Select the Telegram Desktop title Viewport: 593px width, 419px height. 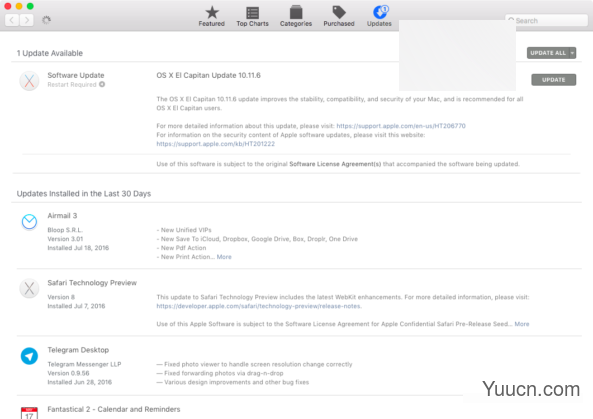coord(78,350)
